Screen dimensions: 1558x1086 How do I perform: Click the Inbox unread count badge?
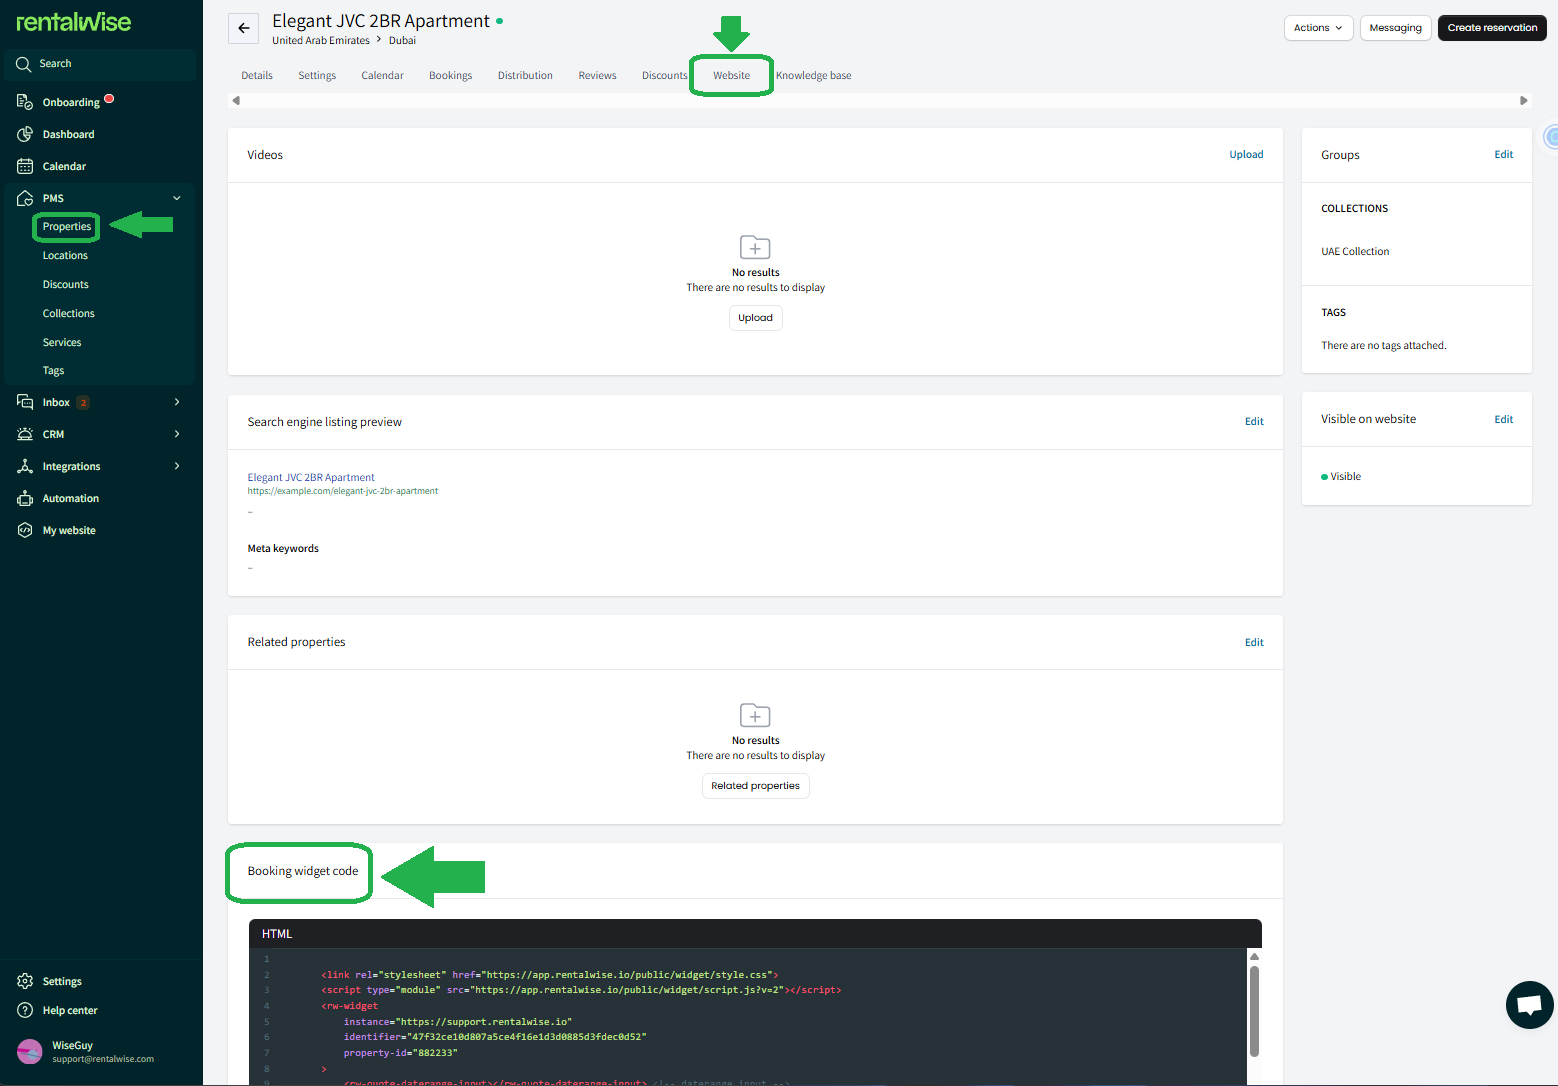[83, 403]
